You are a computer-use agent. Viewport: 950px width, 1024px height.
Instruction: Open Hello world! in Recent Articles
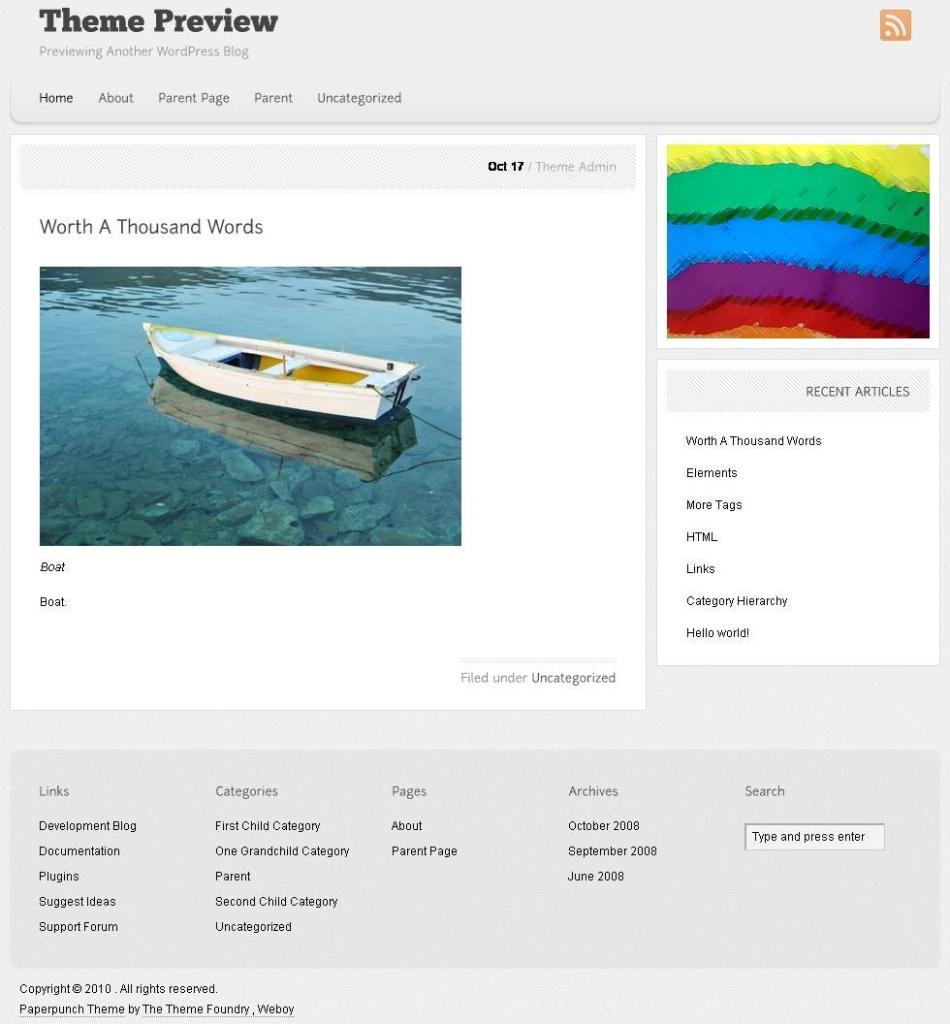[717, 633]
